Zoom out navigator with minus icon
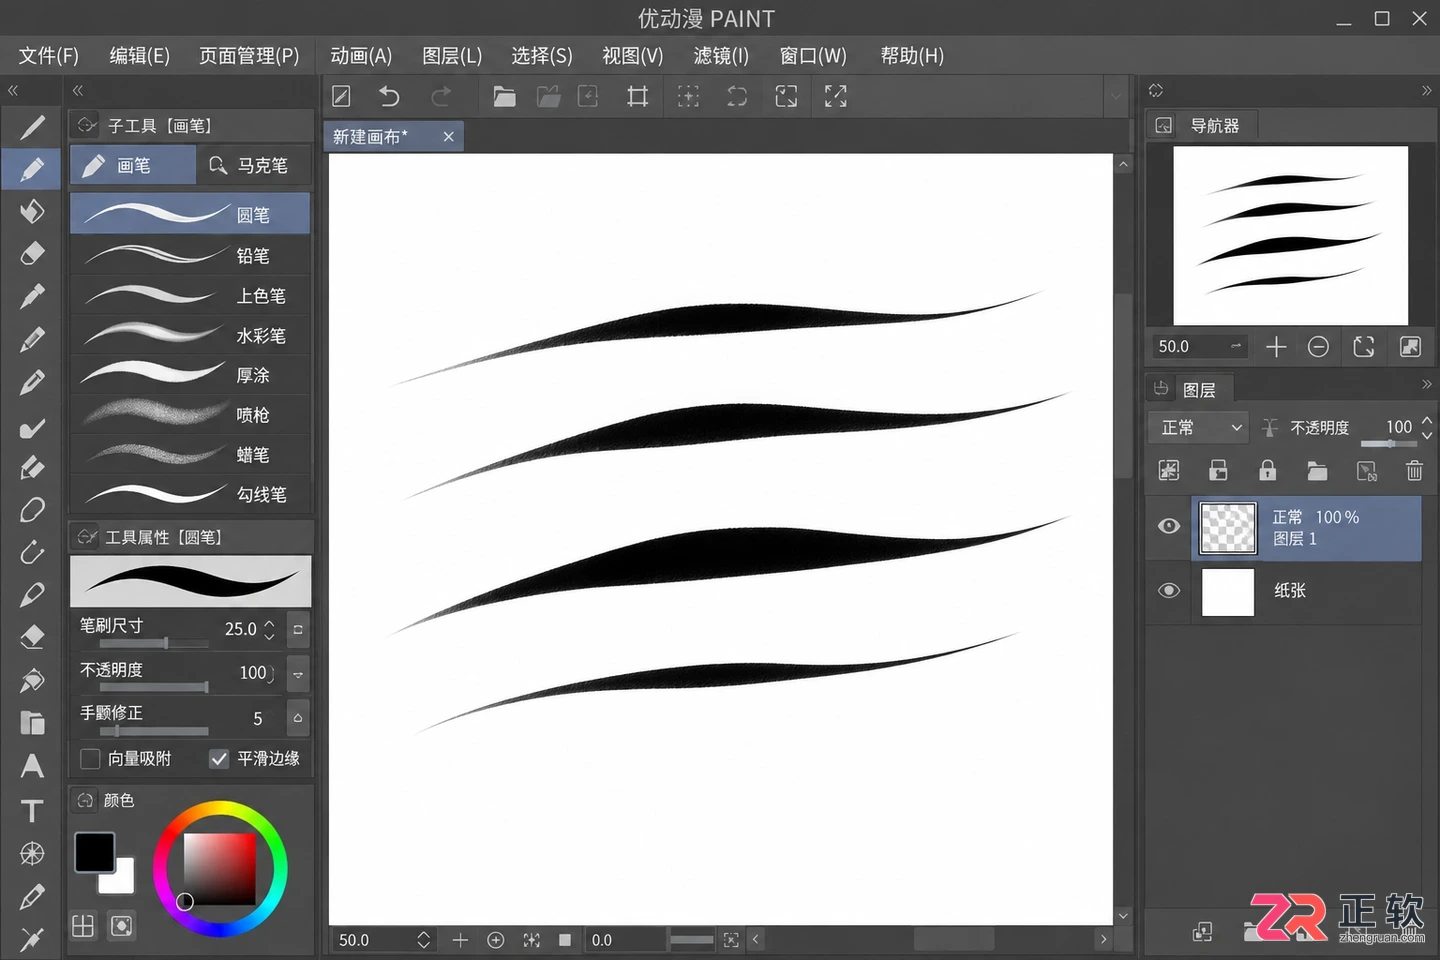This screenshot has height=960, width=1440. click(x=1318, y=347)
